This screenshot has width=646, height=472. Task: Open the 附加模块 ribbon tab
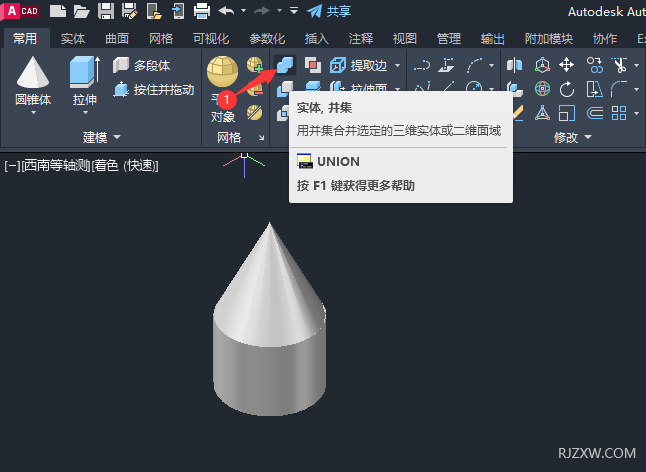point(549,39)
